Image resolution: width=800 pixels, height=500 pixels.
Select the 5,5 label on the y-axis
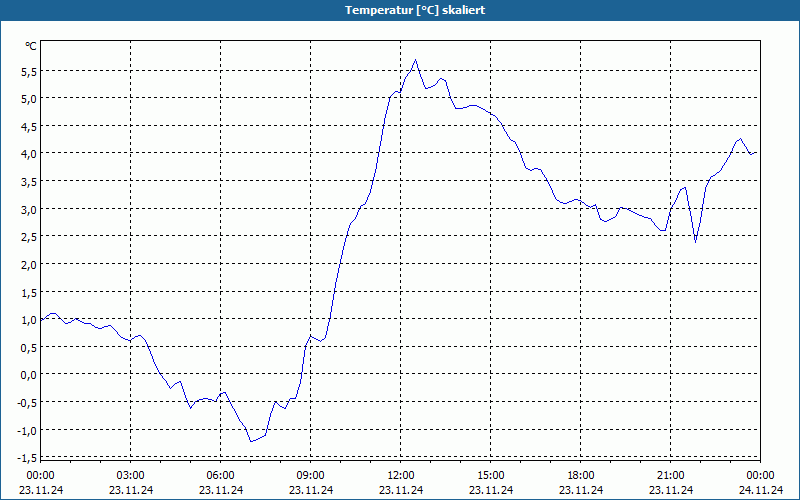pos(29,72)
